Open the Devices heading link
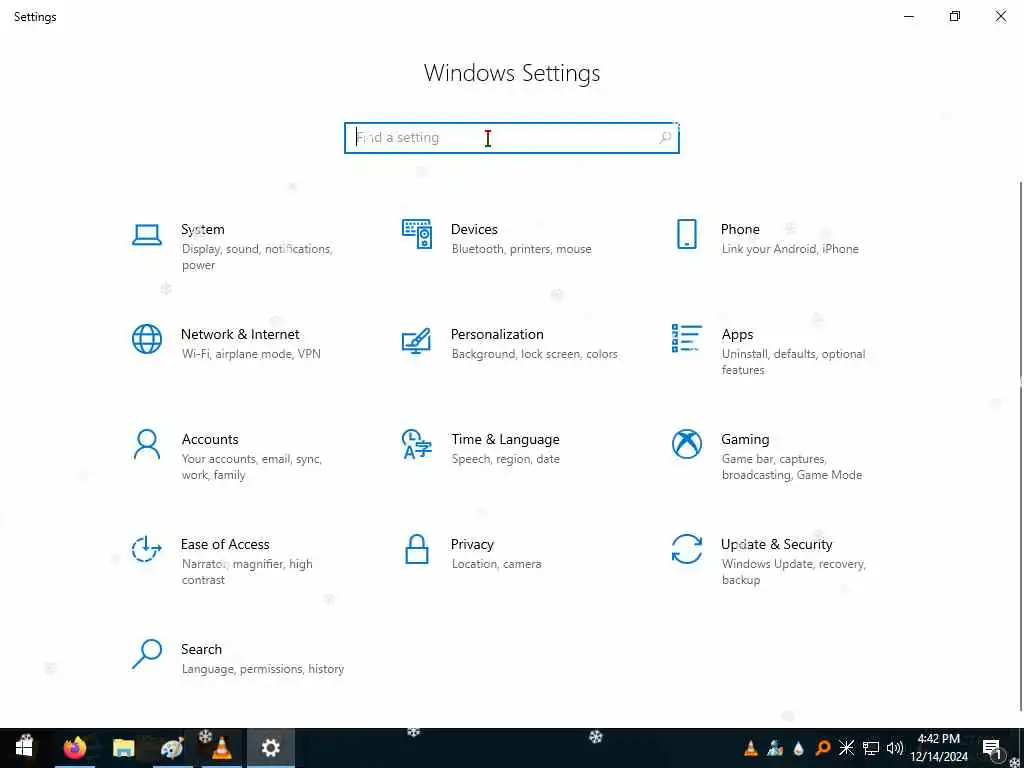The height and width of the screenshot is (768, 1024). click(474, 229)
